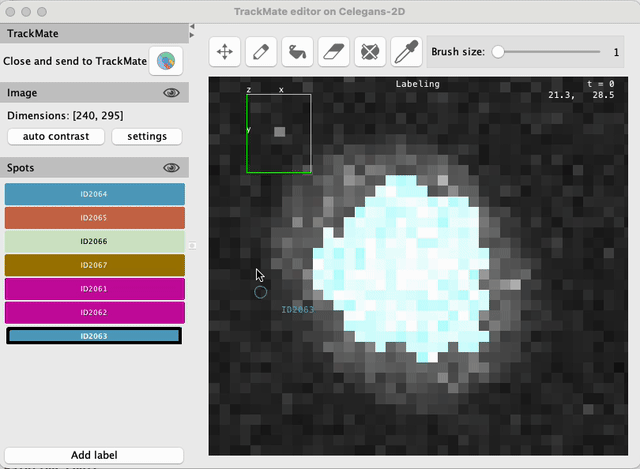The width and height of the screenshot is (640, 469).
Task: Click the Brush size slider handle
Action: 498,52
